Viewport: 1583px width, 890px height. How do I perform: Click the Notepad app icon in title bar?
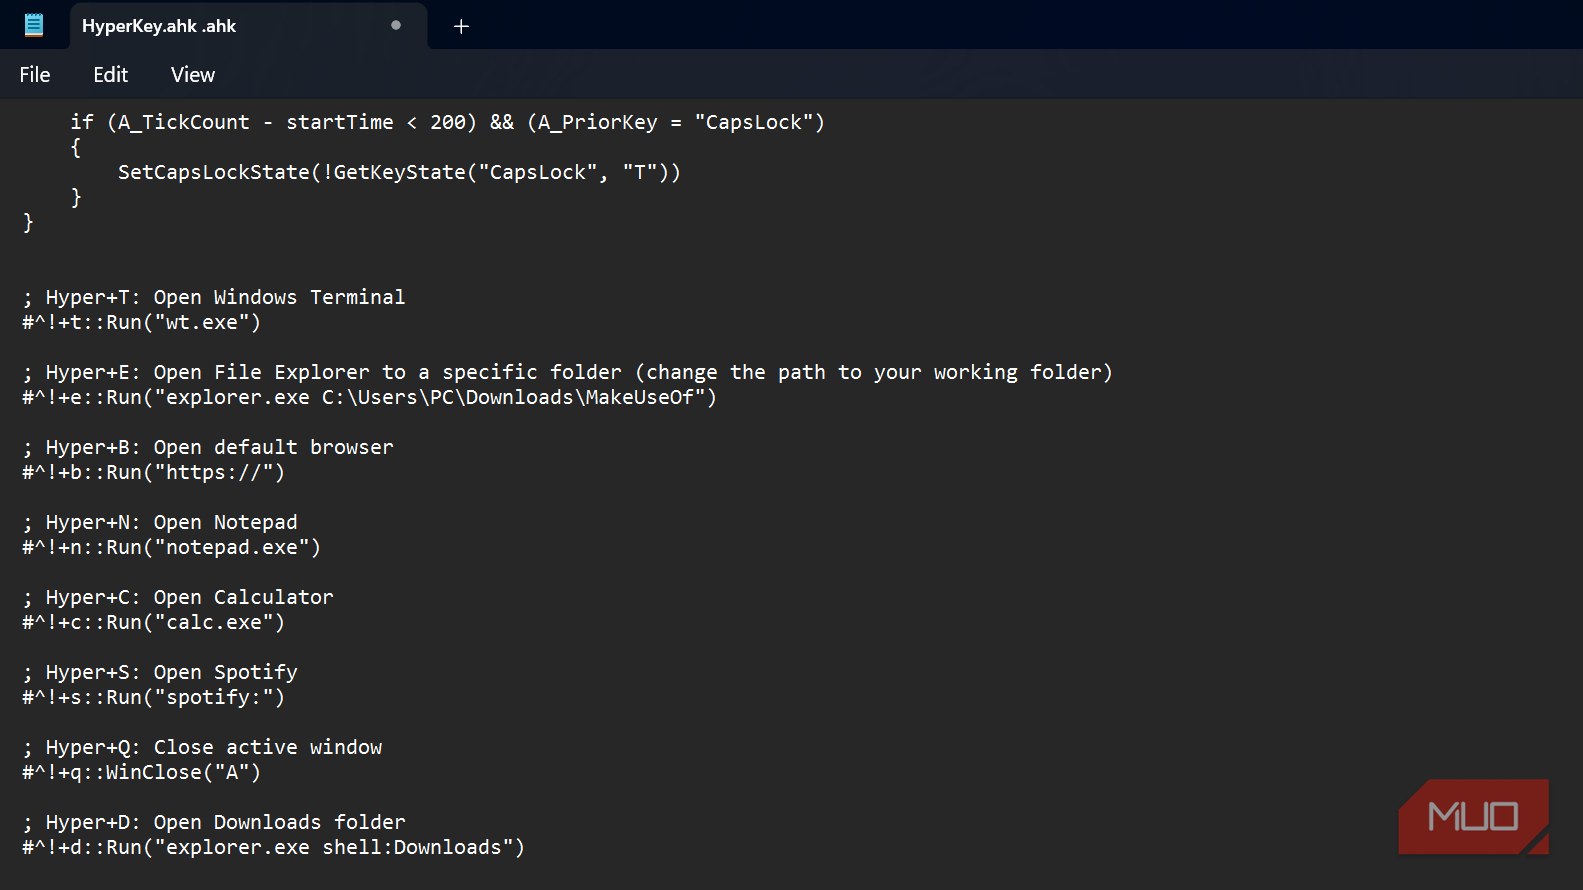34,25
